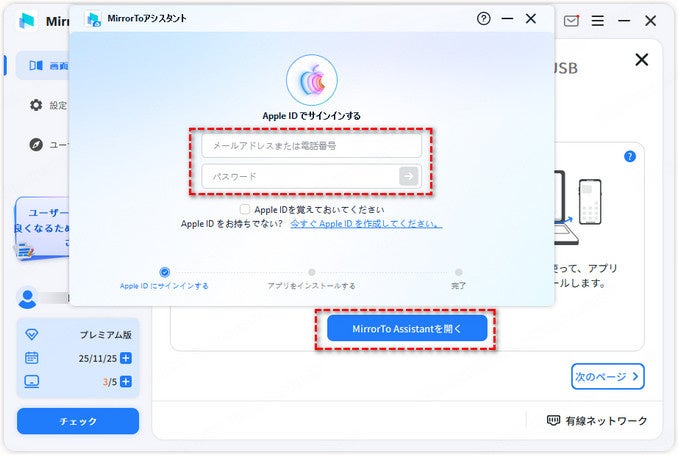Click MirrorTo Assistant title bar icon
Image resolution: width=678 pixels, height=455 pixels.
click(93, 19)
